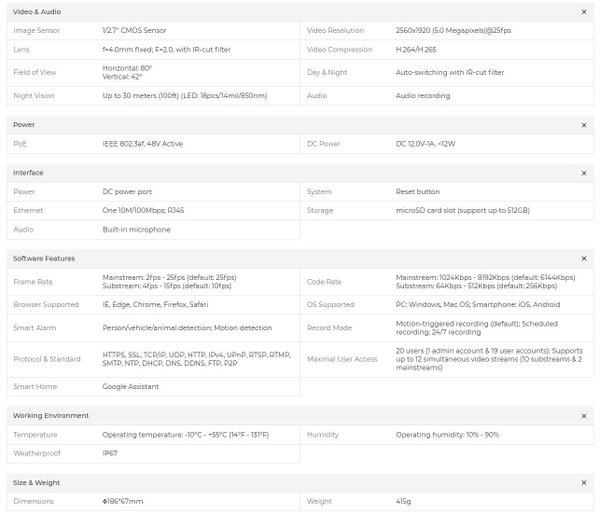Click the × icon on the Power section
Image resolution: width=600 pixels, height=517 pixels.
pyautogui.click(x=584, y=125)
